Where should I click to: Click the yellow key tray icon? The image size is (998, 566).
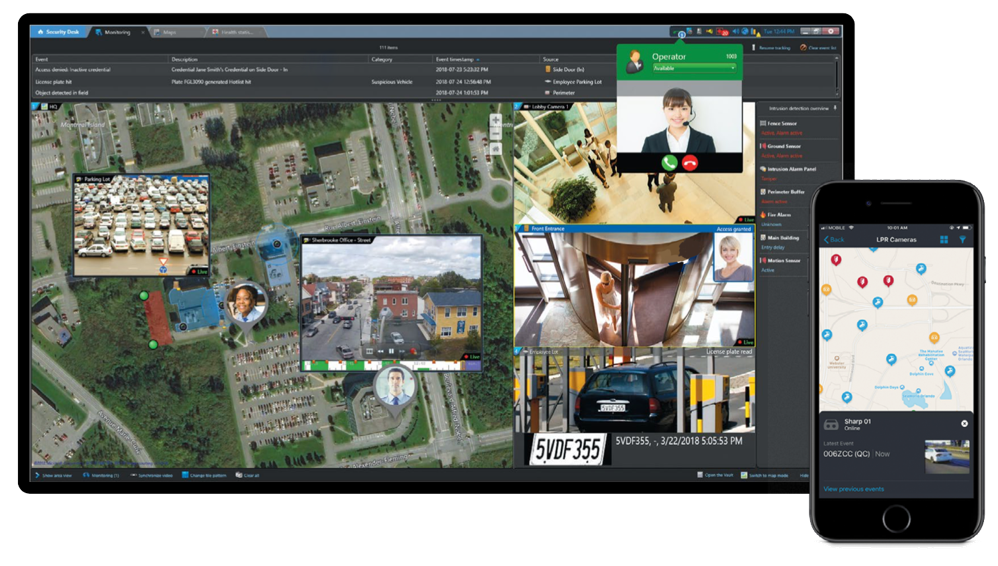(708, 31)
